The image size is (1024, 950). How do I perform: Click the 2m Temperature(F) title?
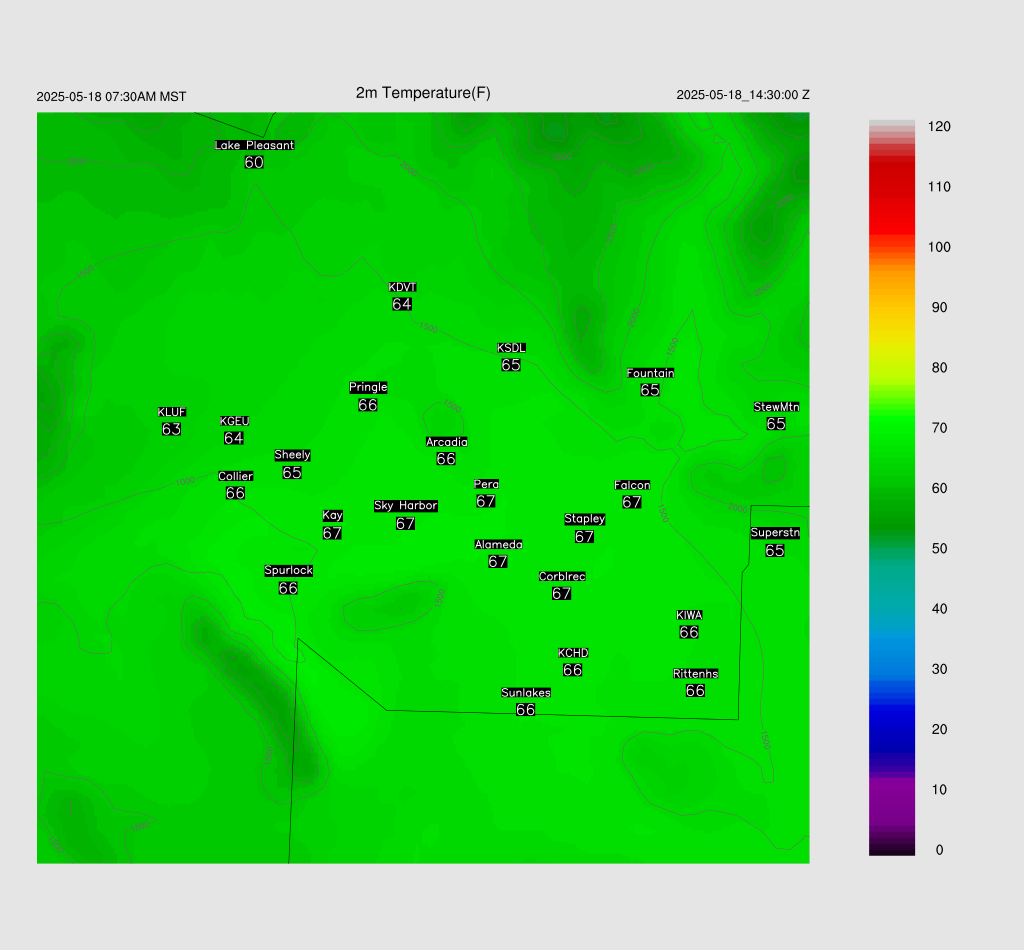pos(423,93)
